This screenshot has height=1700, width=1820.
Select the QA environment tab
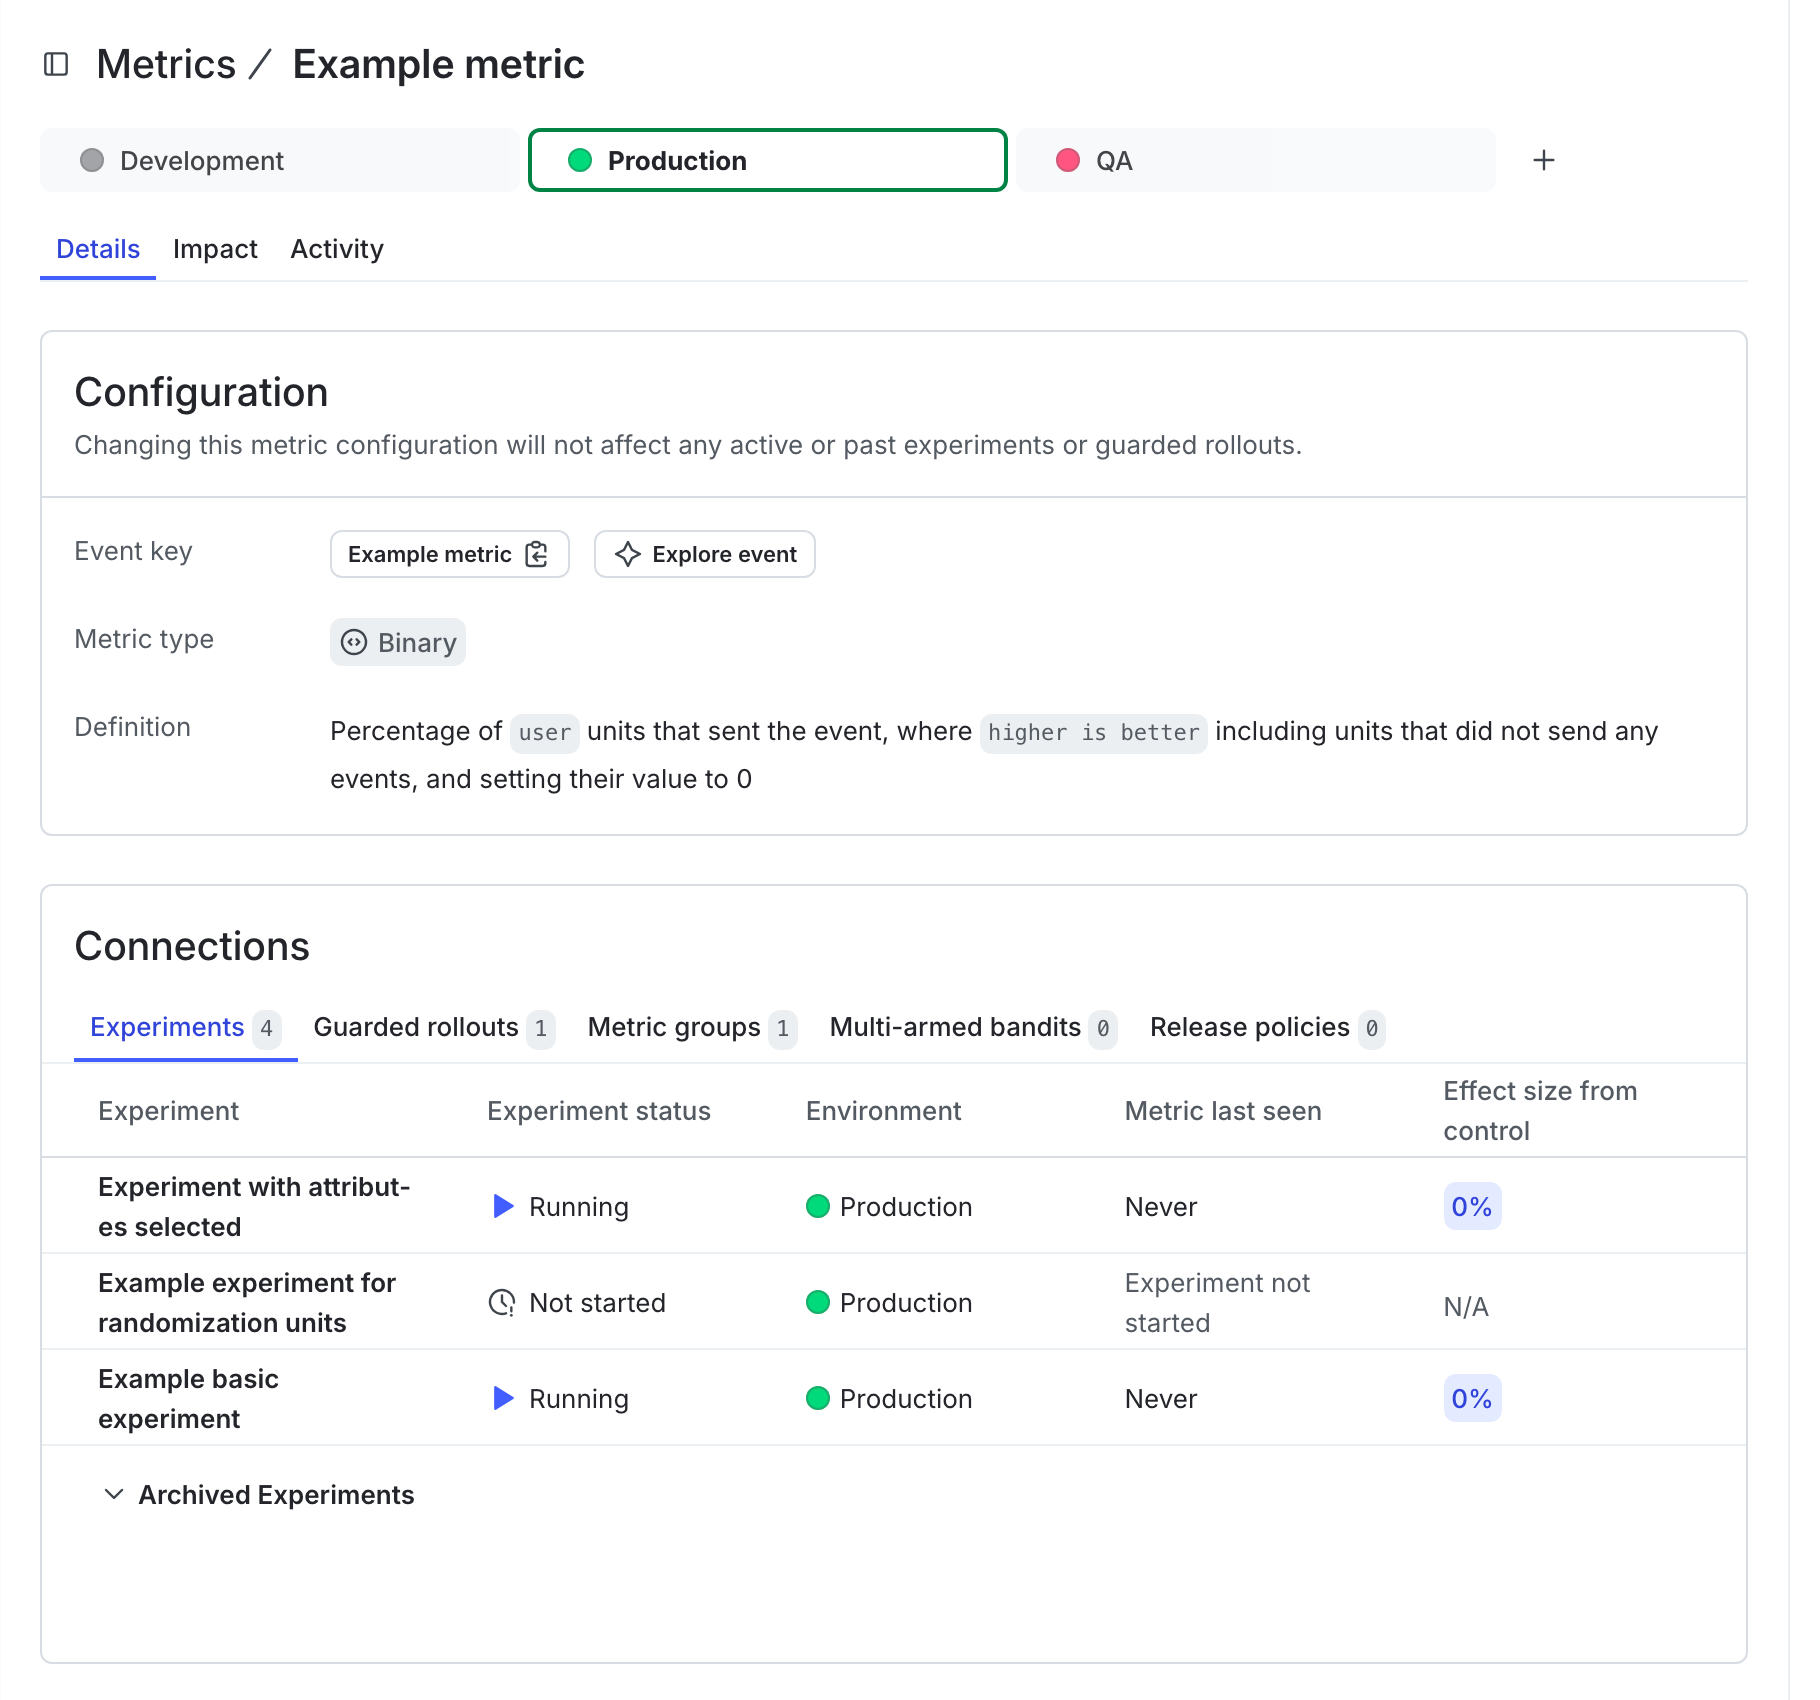[x=1112, y=160]
